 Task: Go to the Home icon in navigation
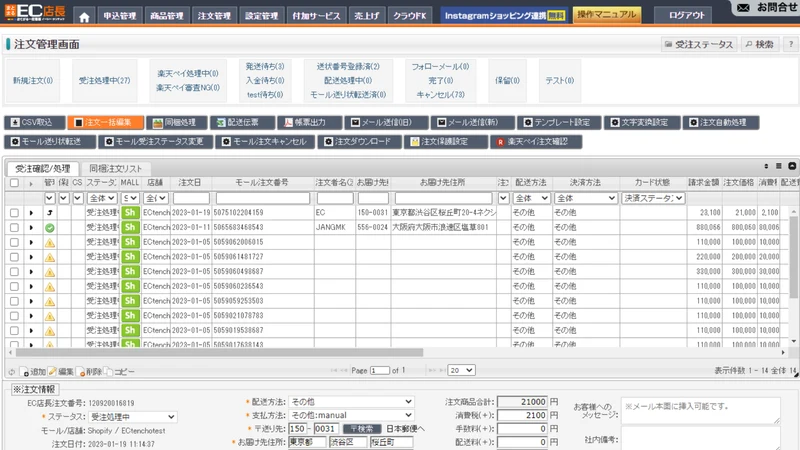(84, 17)
